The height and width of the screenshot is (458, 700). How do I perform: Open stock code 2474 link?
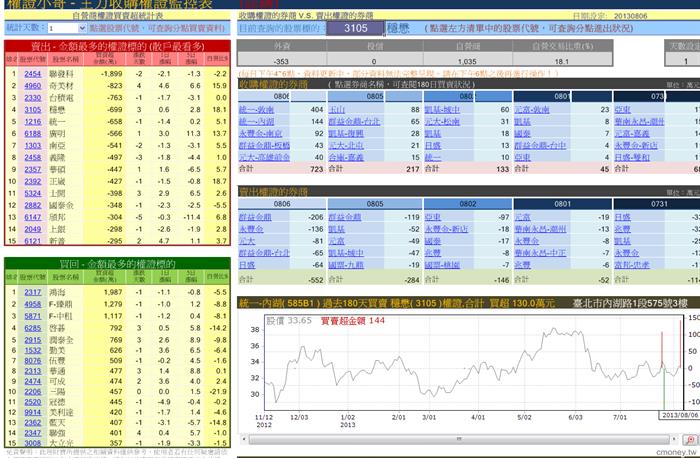point(33,381)
